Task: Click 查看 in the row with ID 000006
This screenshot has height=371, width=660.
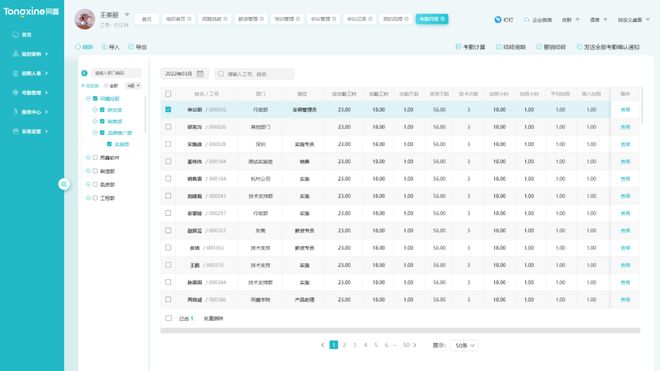Action: coord(625,109)
